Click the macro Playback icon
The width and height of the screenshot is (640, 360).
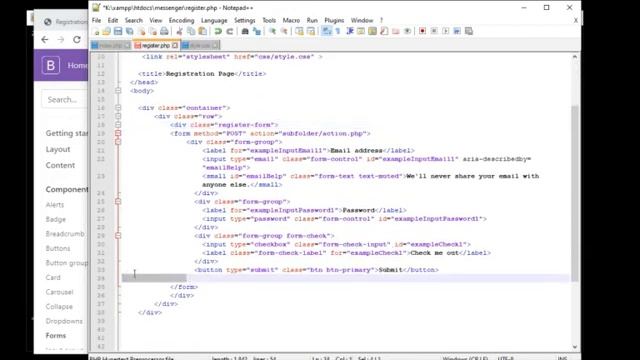click(446, 31)
